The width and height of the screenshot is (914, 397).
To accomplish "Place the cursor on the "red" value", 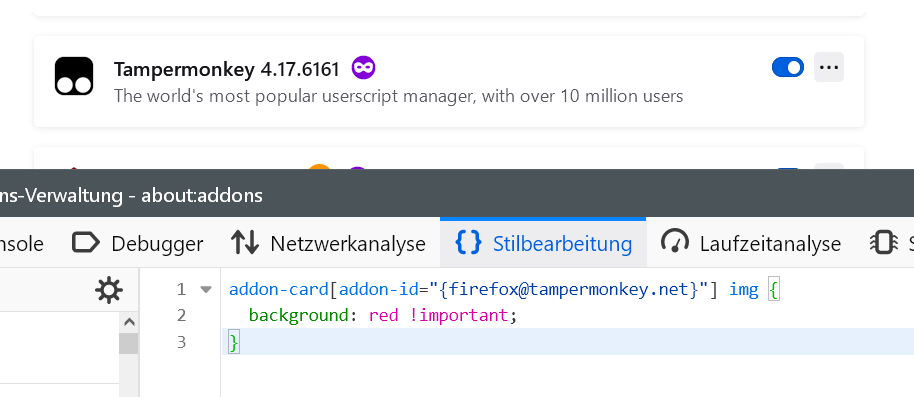I will coord(384,316).
